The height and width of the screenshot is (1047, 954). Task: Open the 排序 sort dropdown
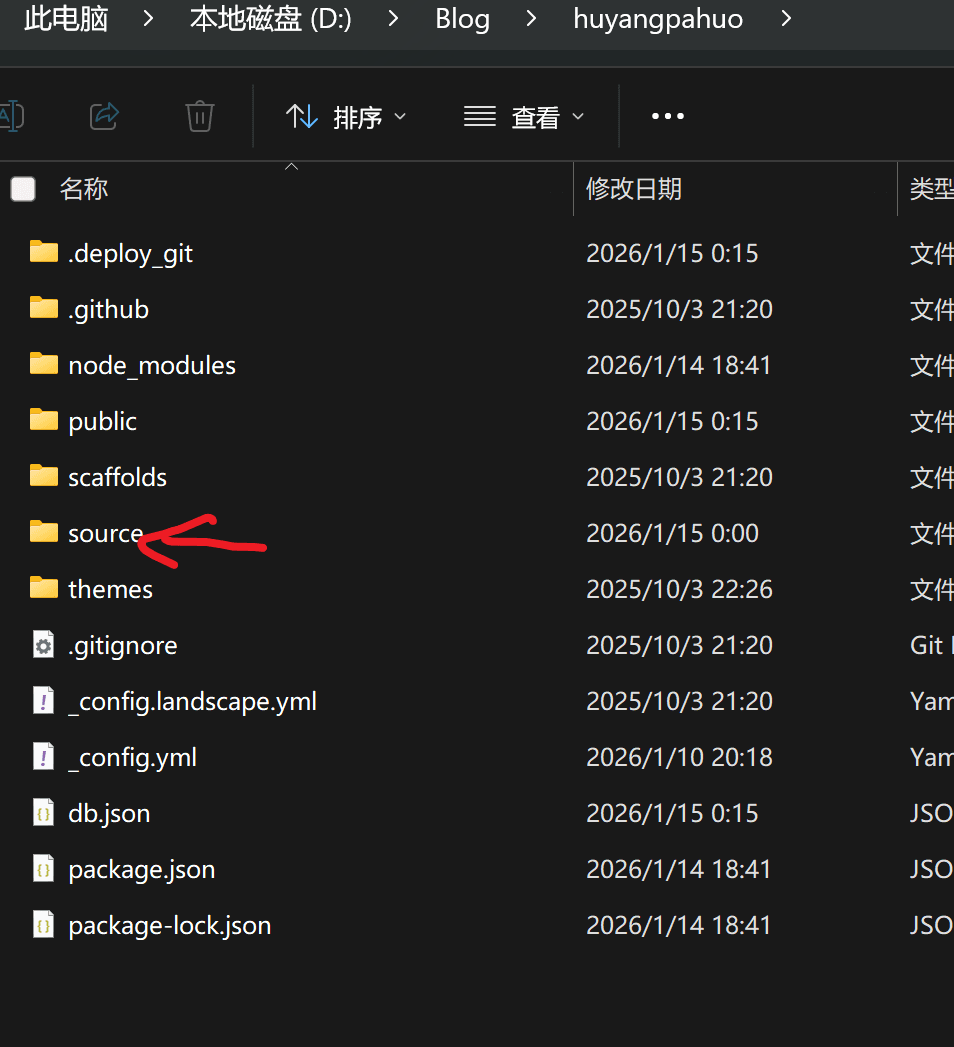coord(346,117)
